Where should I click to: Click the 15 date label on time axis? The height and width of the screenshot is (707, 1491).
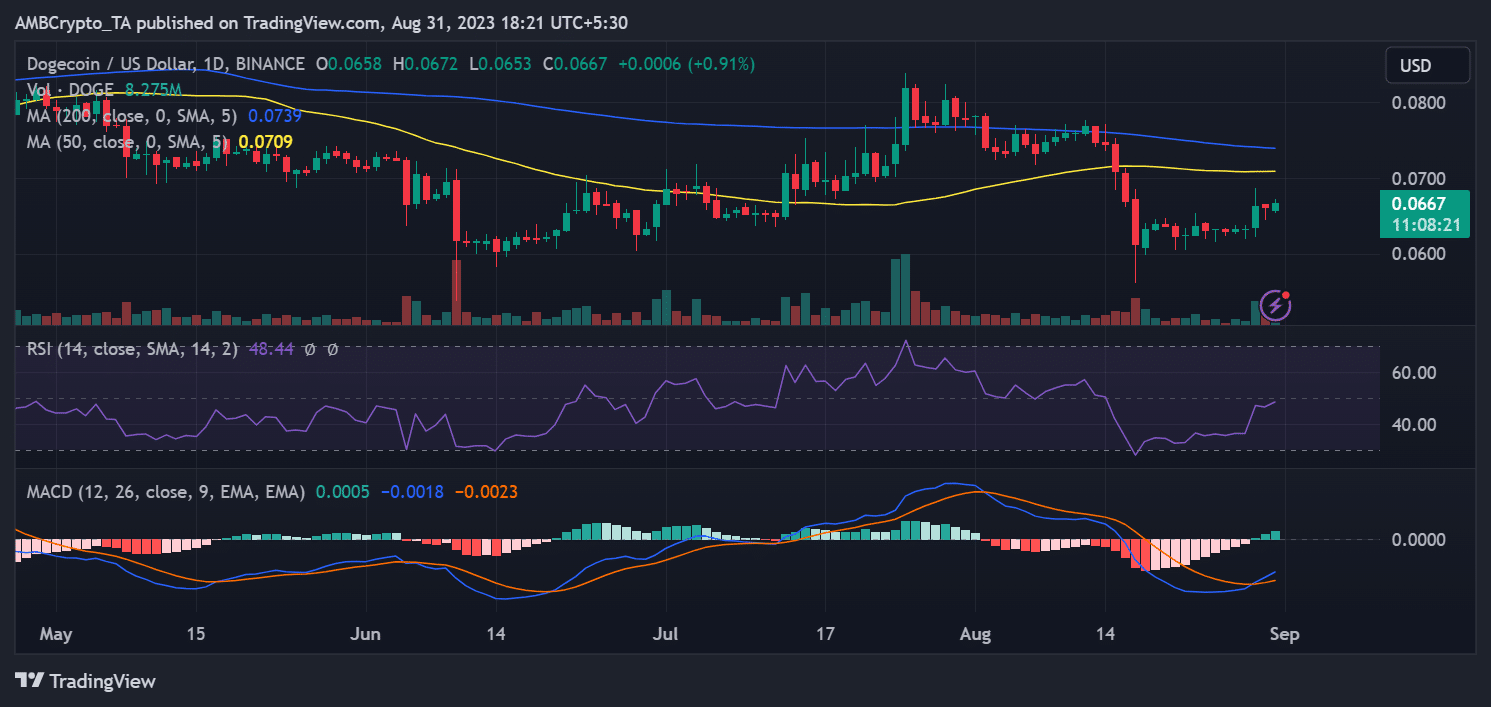pos(196,634)
